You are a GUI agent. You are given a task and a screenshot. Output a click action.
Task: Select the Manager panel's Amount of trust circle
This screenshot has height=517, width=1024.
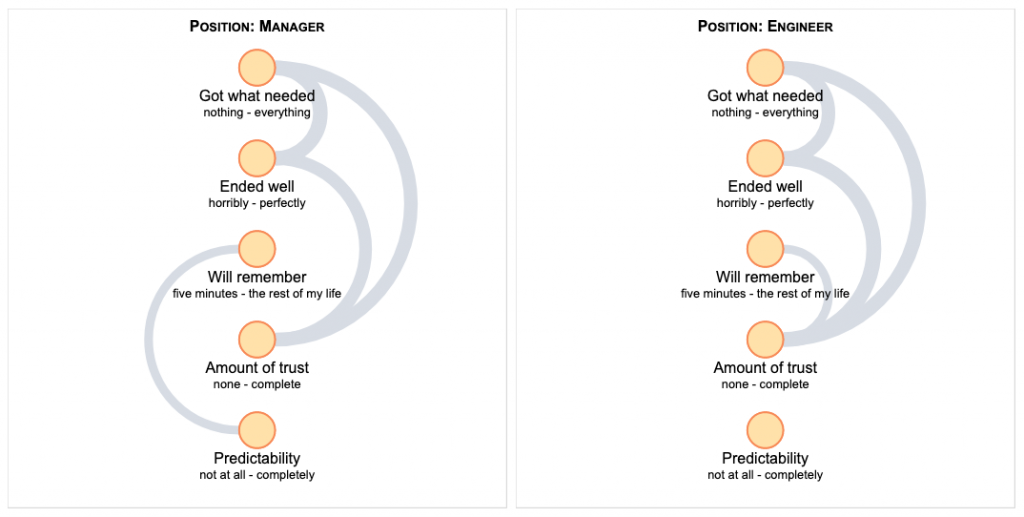pos(257,339)
